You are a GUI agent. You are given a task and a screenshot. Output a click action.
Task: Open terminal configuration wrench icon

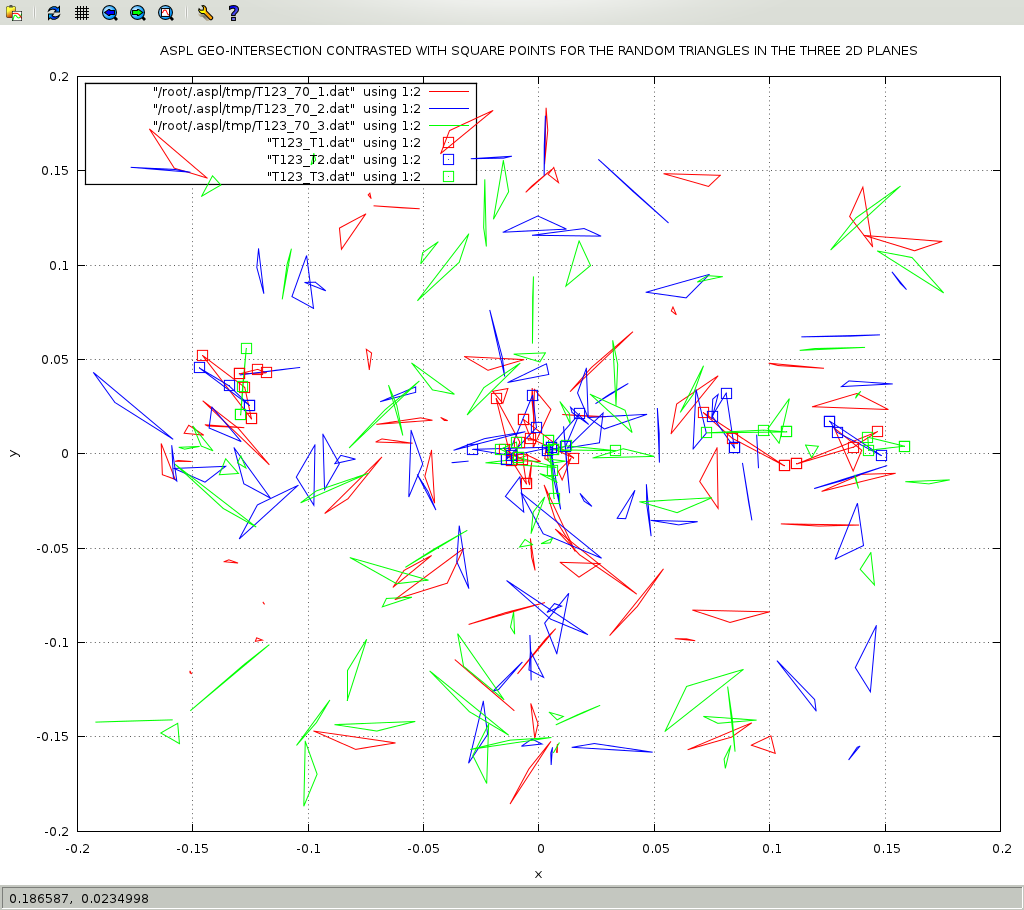205,13
